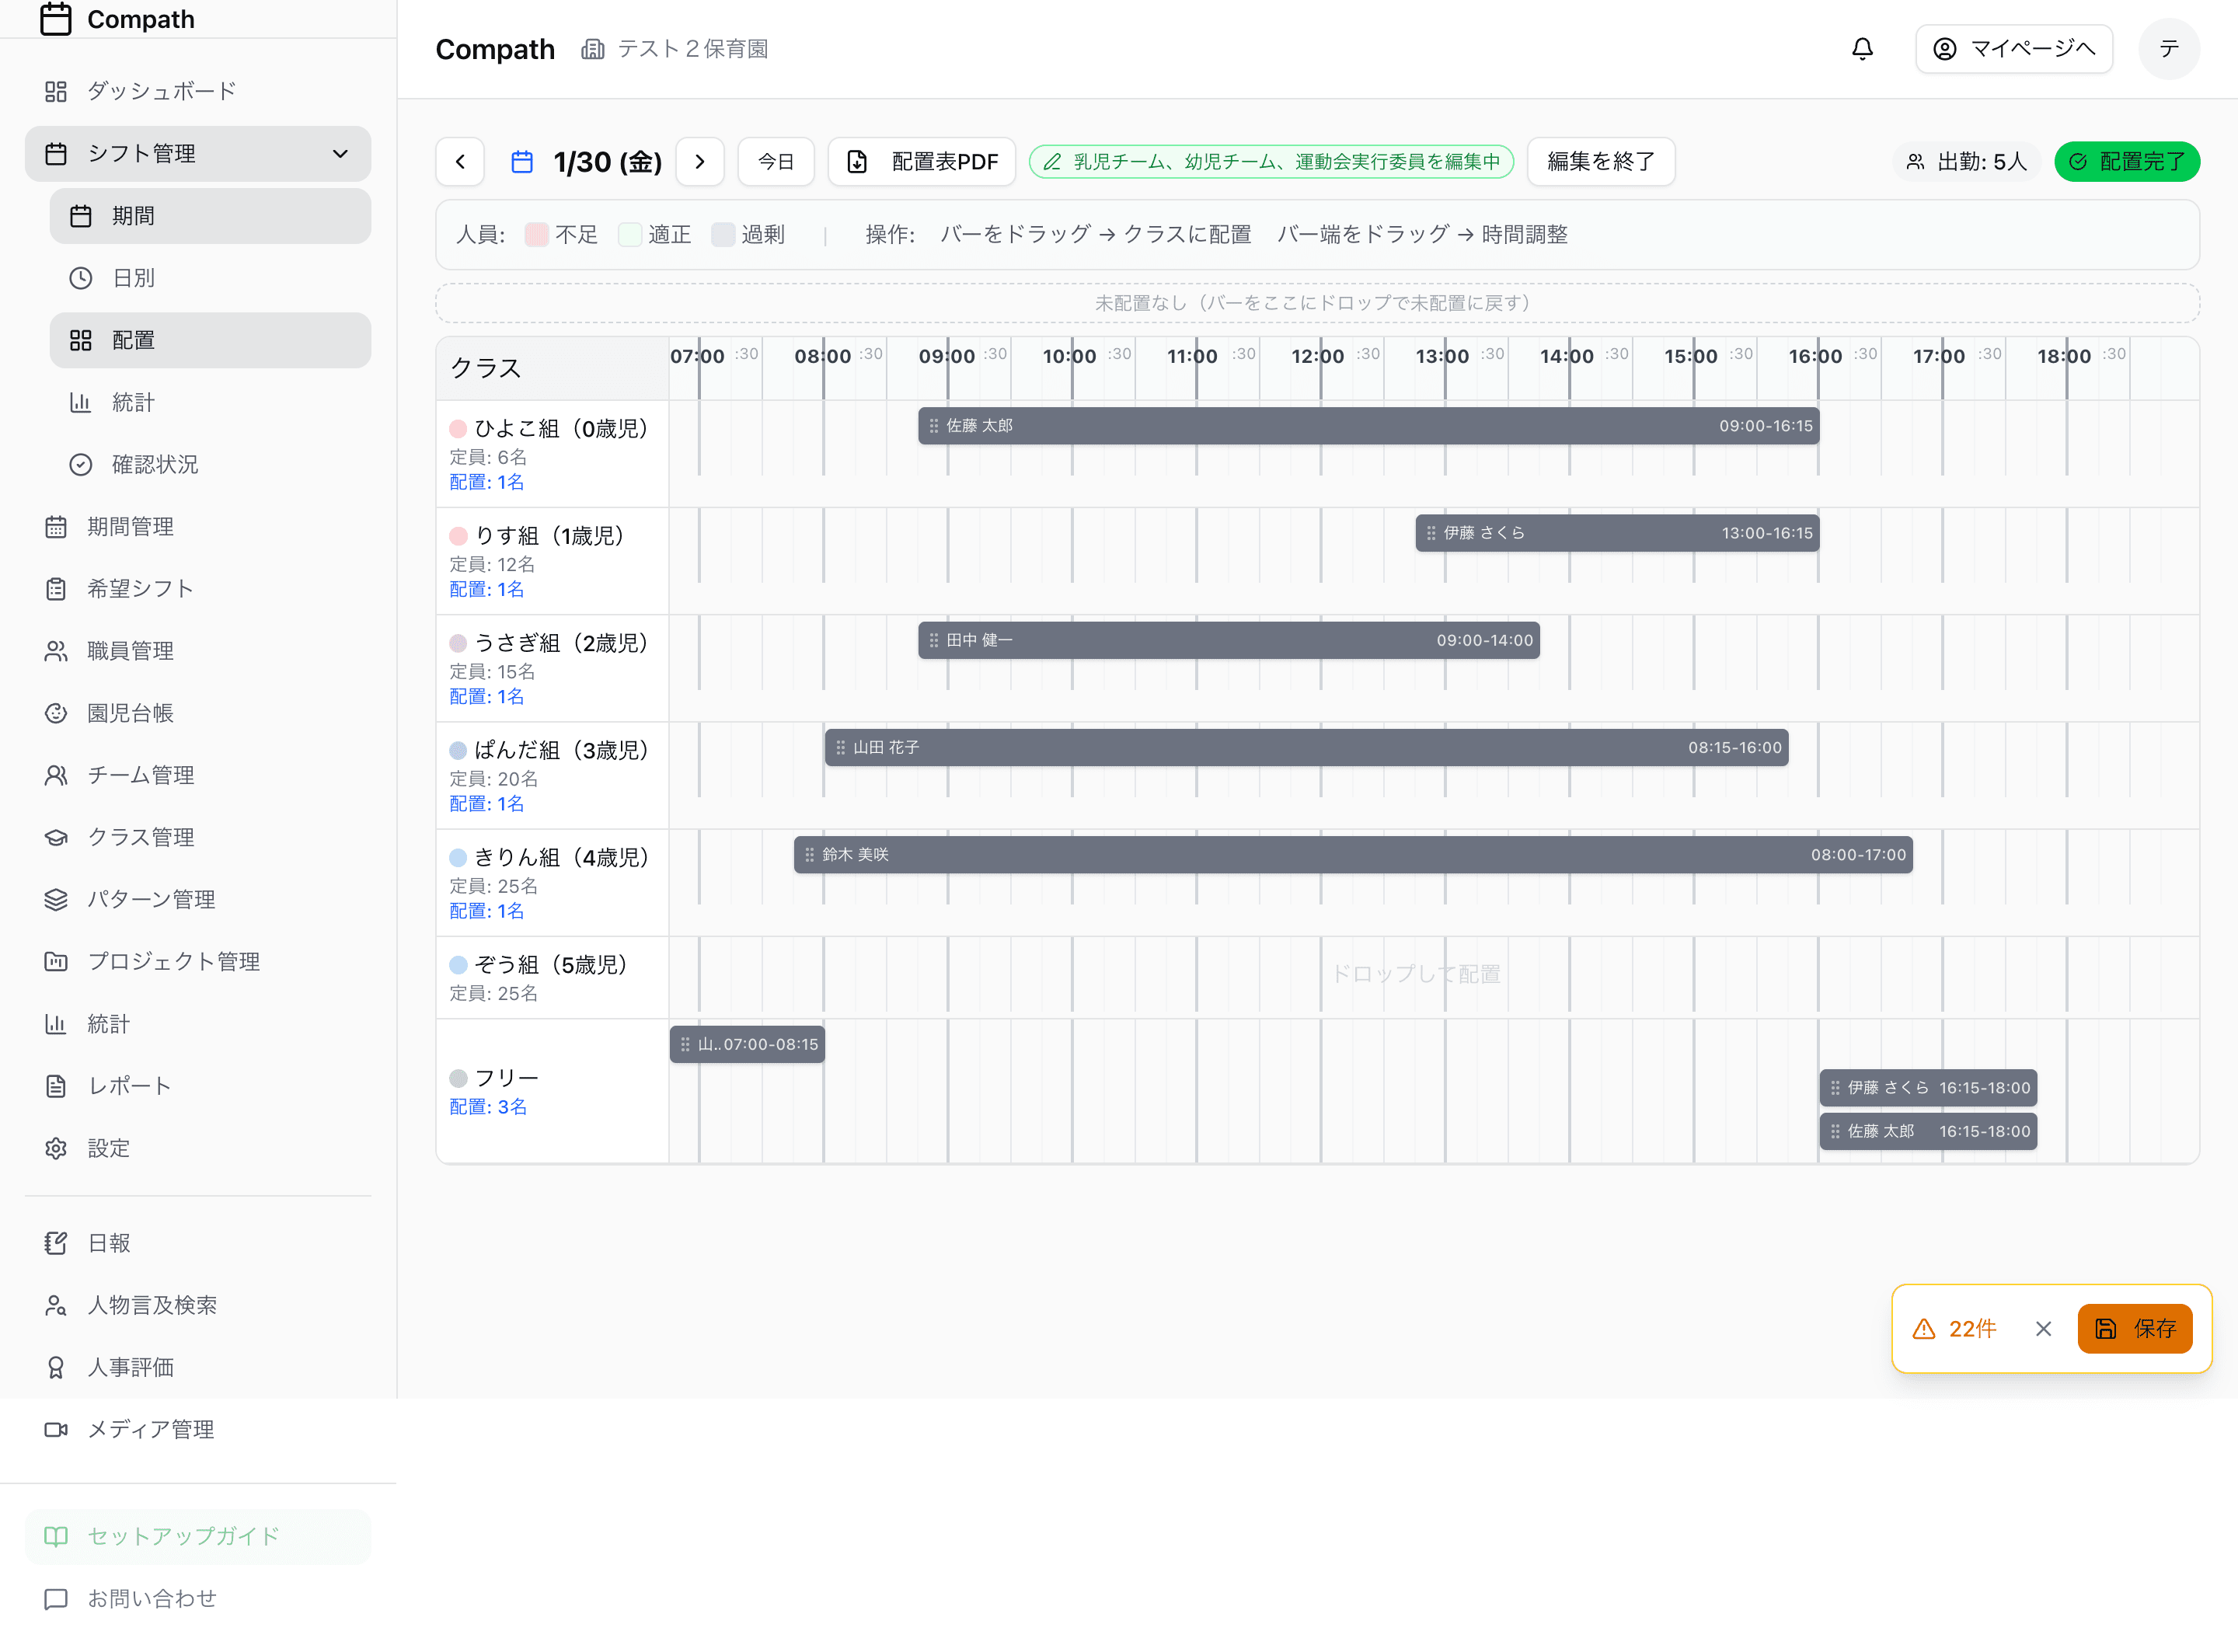Collapse the シフト管理 section
The height and width of the screenshot is (1652, 2238).
pos(340,153)
